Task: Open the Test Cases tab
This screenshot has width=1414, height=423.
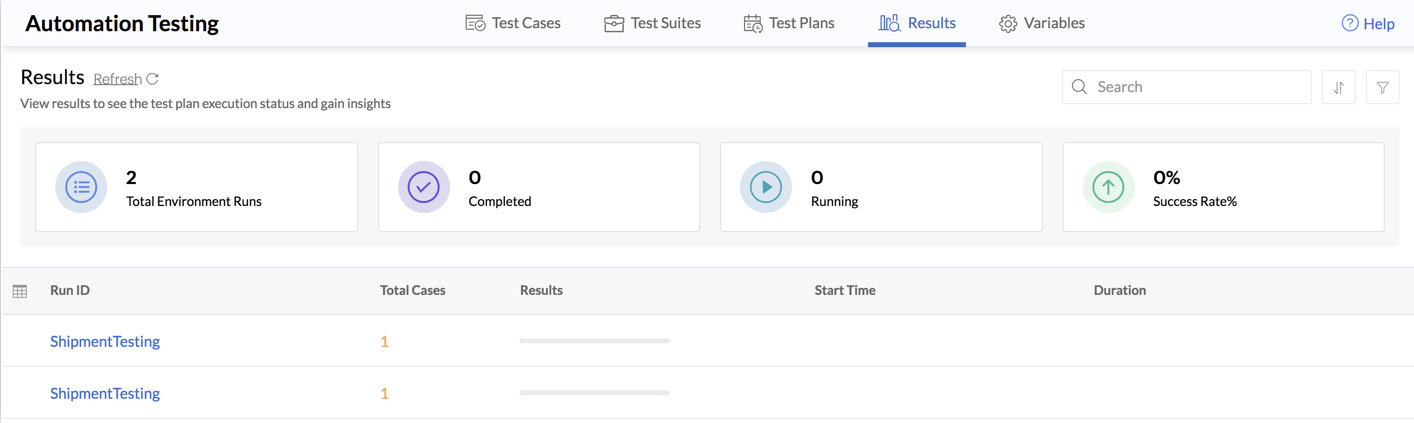Action: (513, 23)
